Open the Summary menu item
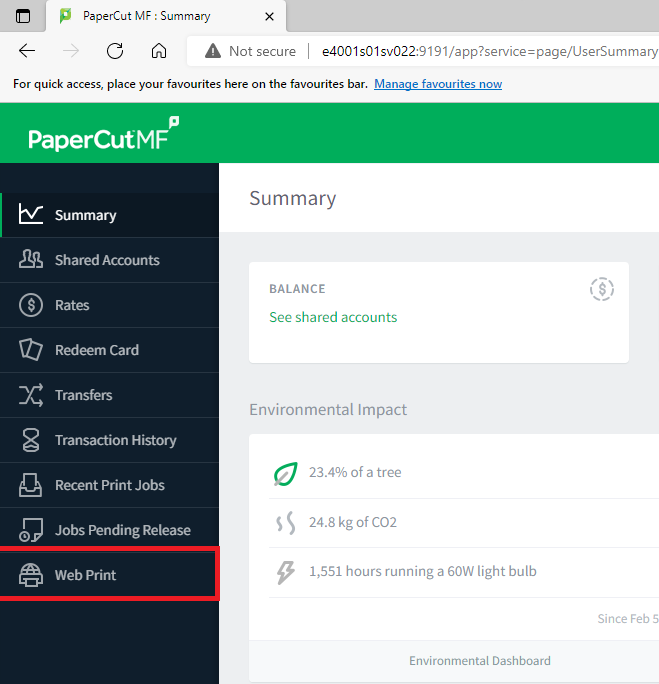The height and width of the screenshot is (684, 659). (x=109, y=215)
